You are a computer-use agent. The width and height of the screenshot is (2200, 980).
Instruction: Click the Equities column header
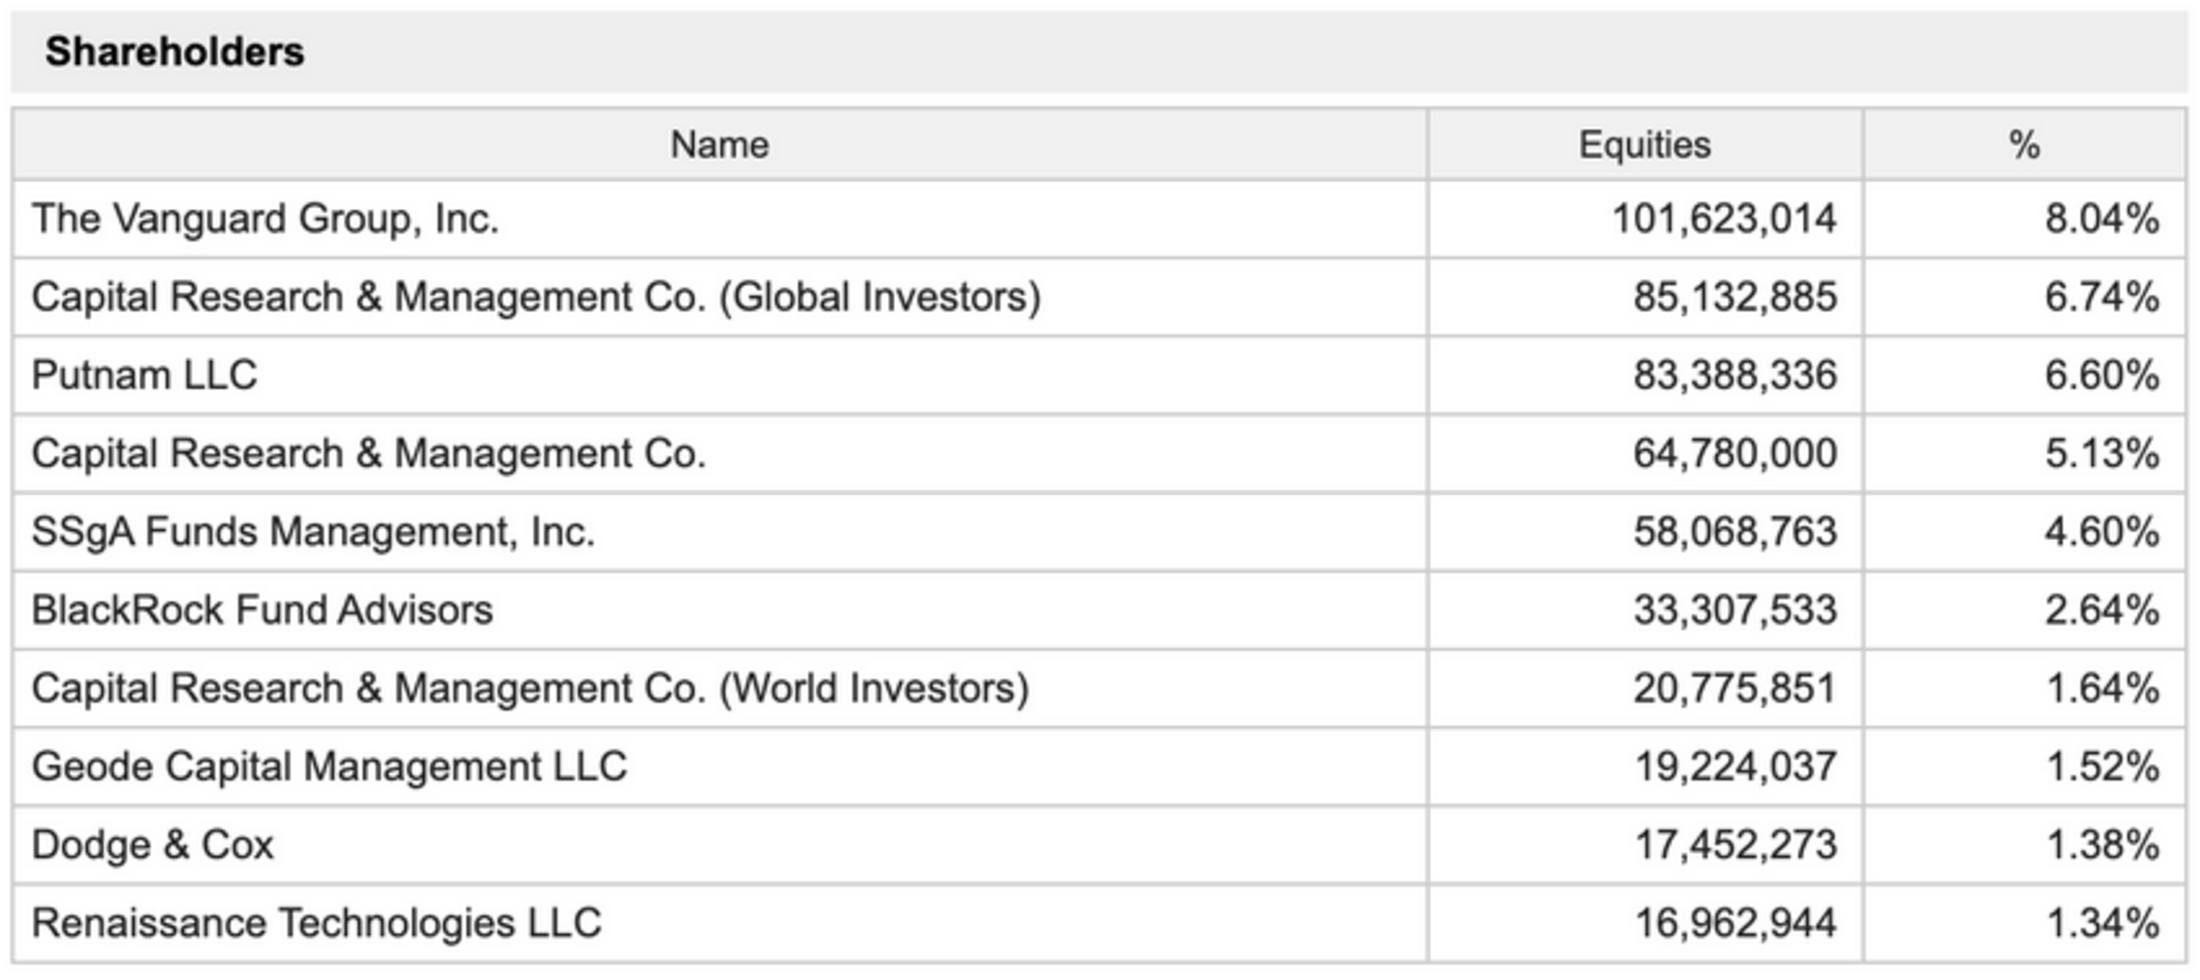tap(1644, 145)
